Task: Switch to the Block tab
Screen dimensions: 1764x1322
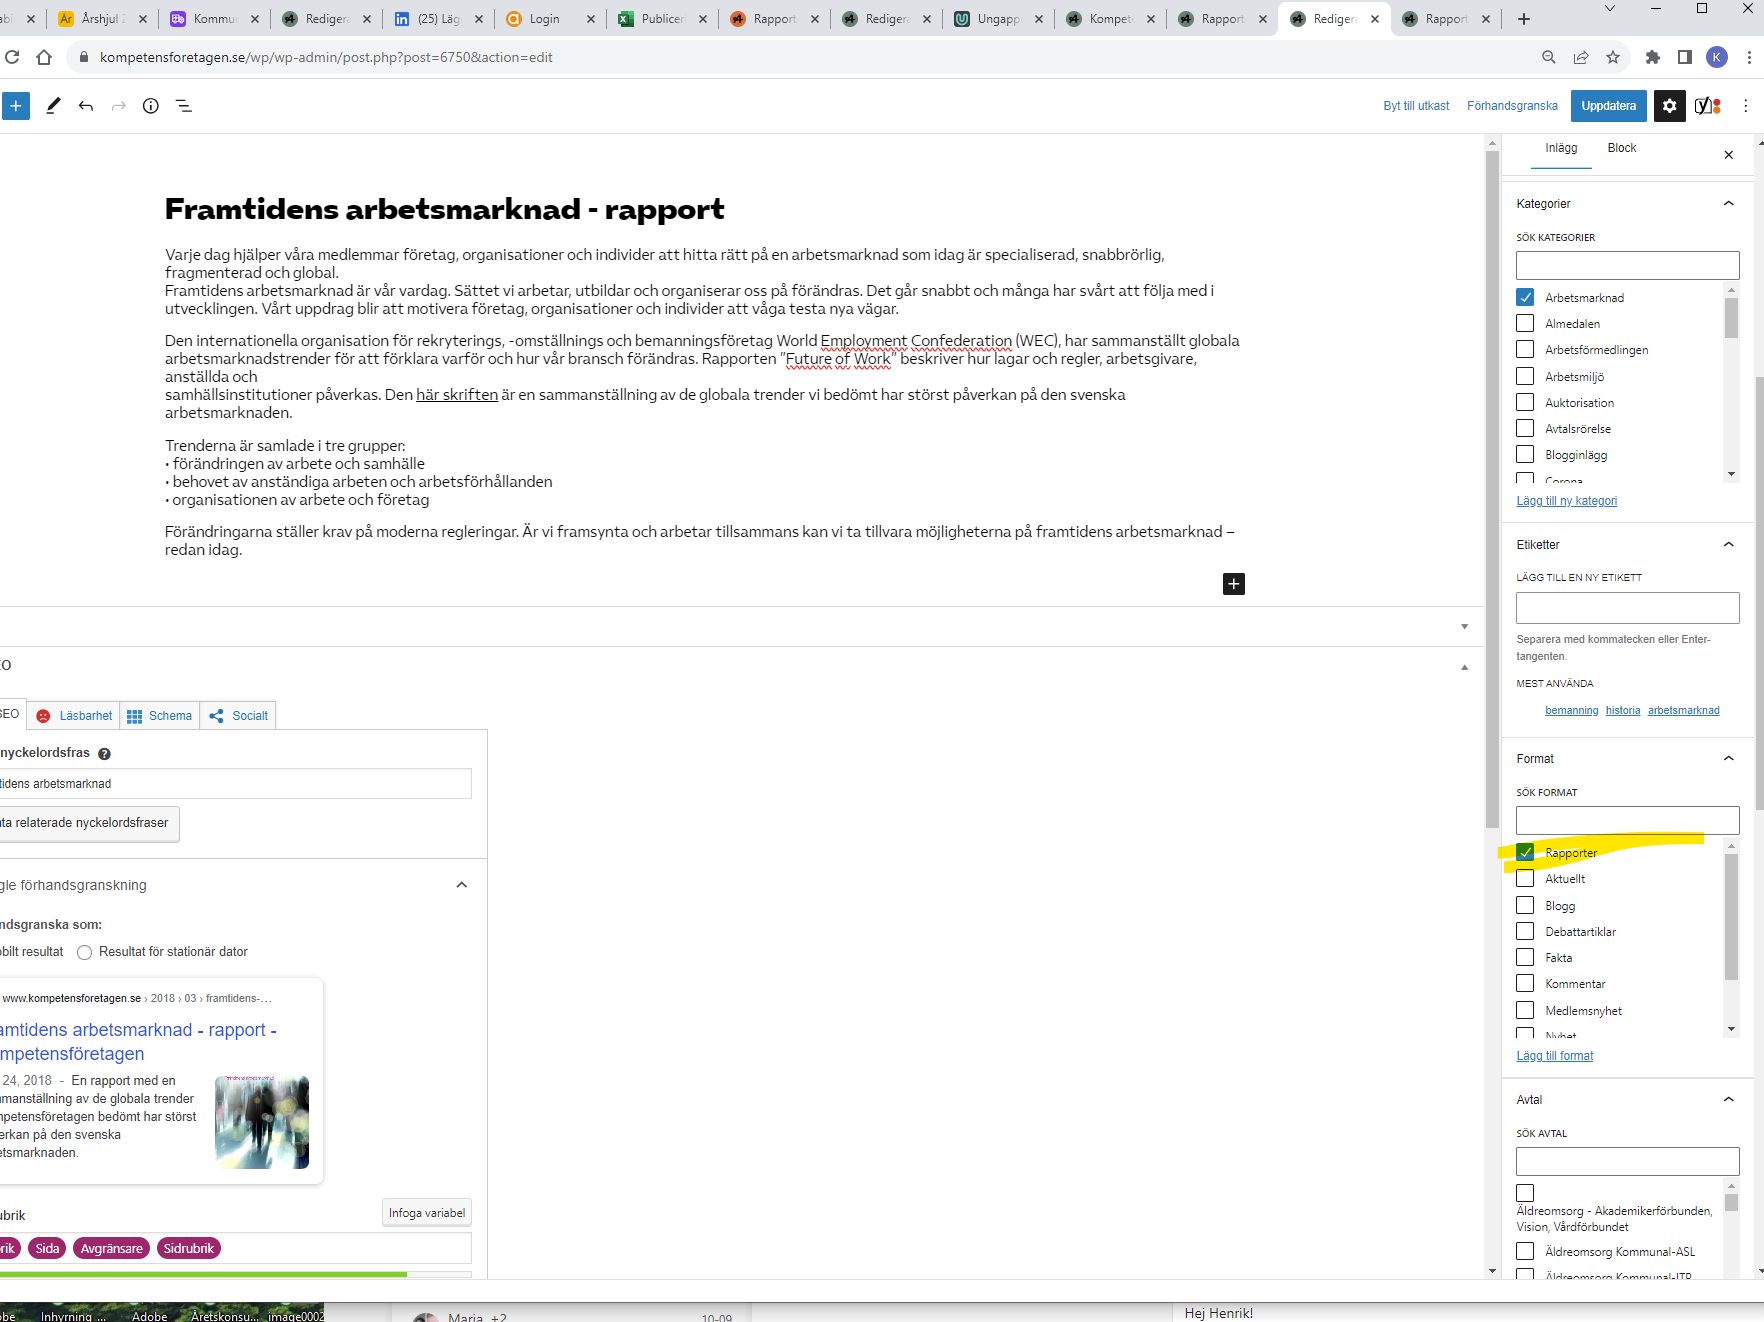Action: [1621, 148]
